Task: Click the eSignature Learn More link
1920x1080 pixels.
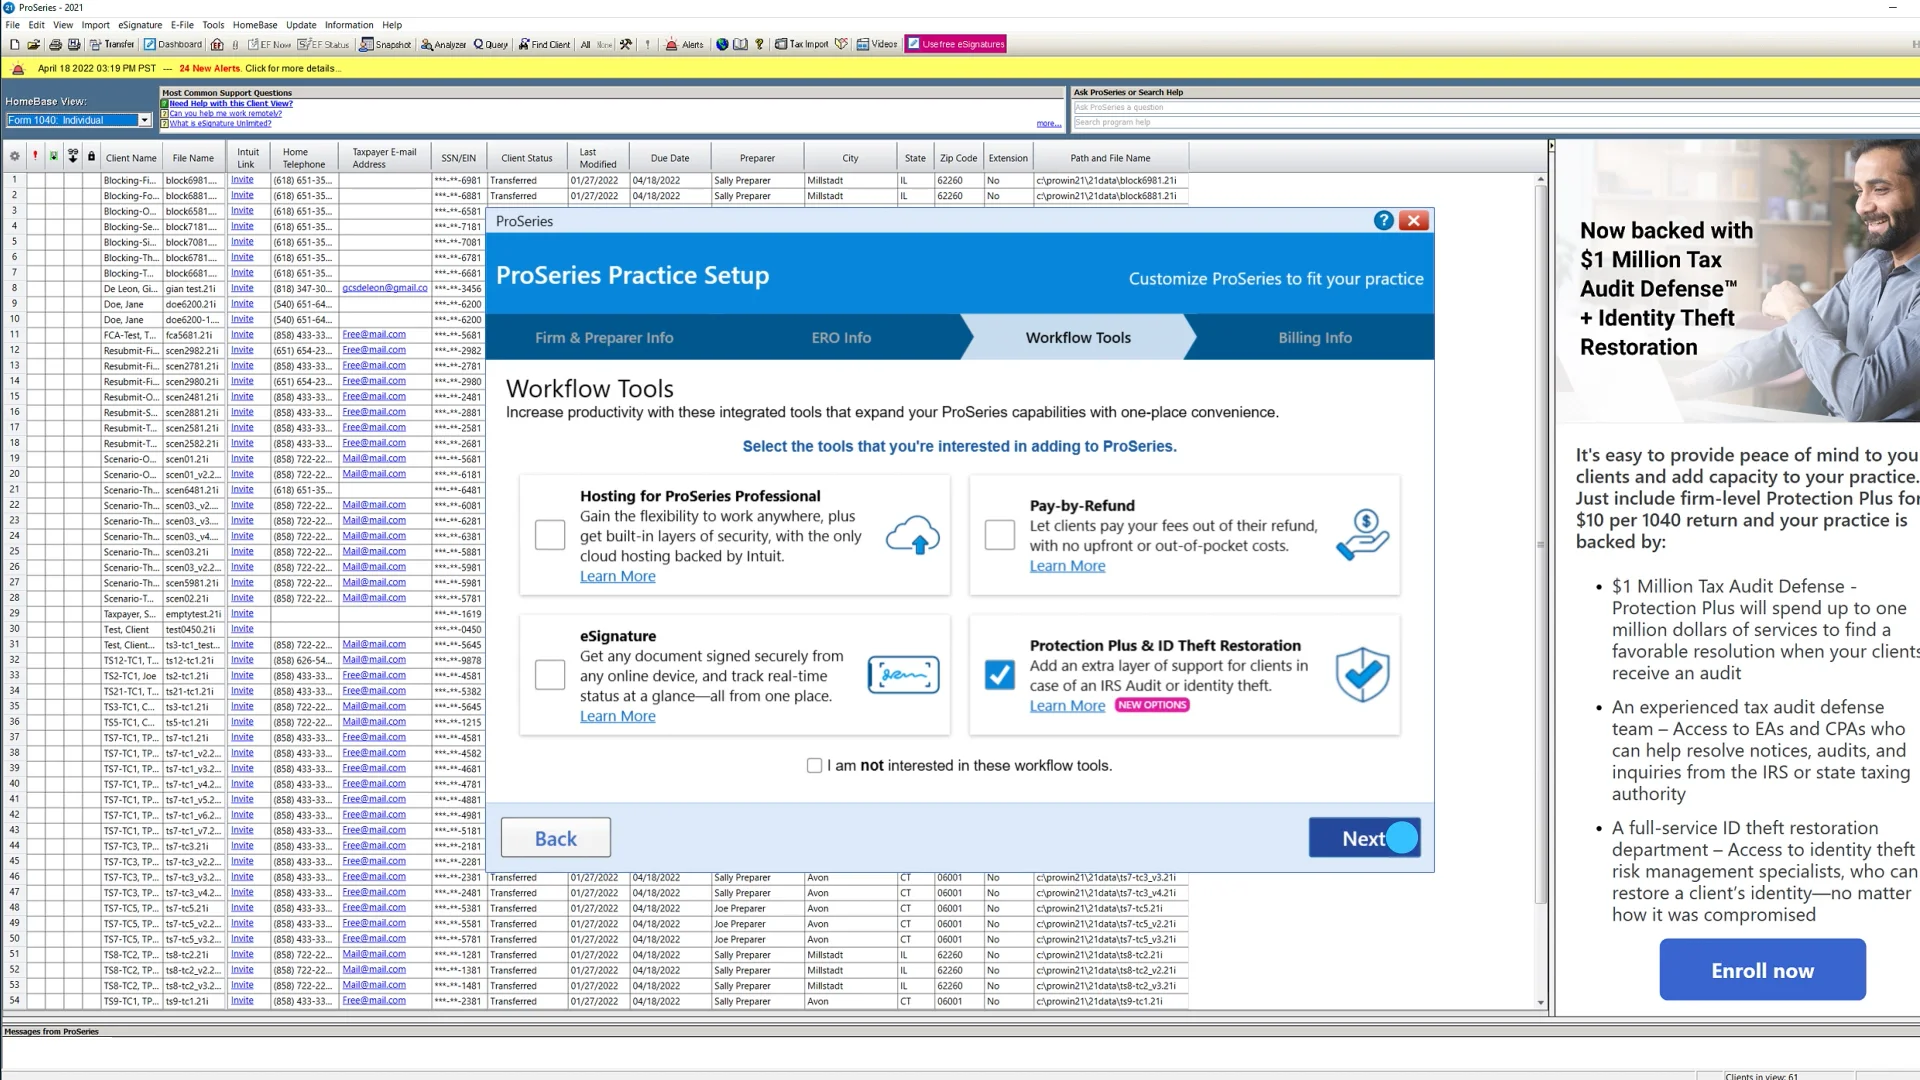Action: pos(617,716)
